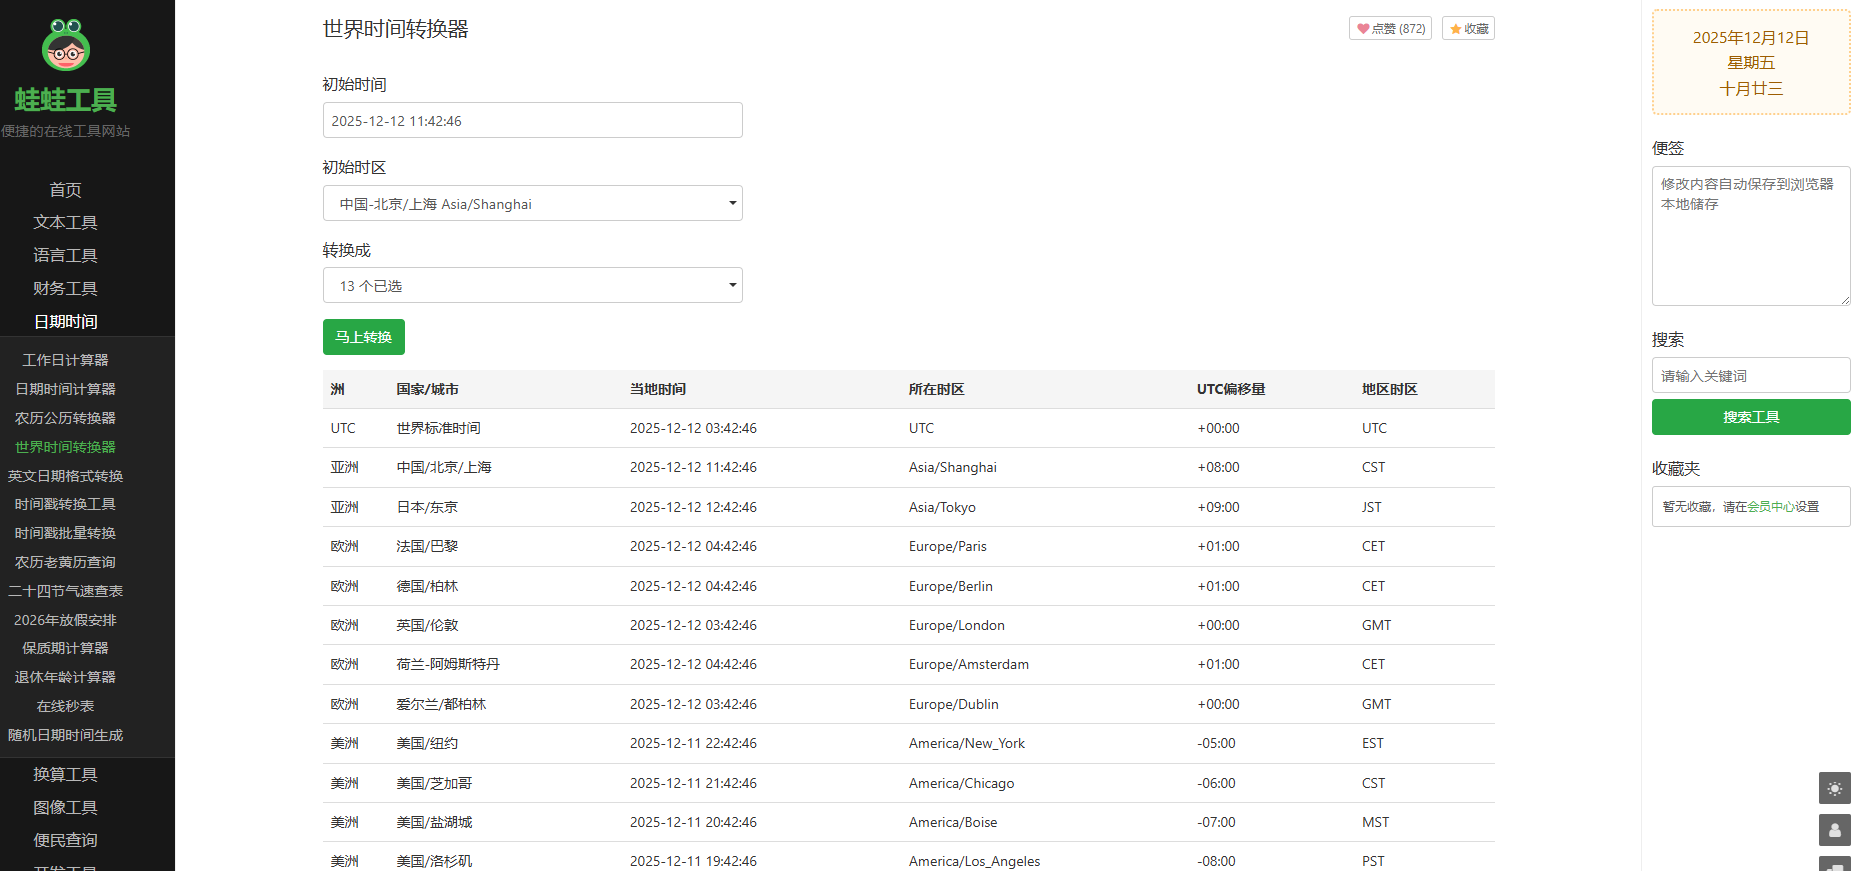
Task: Open 日期时间计算器 in the sidebar
Action: [x=66, y=389]
